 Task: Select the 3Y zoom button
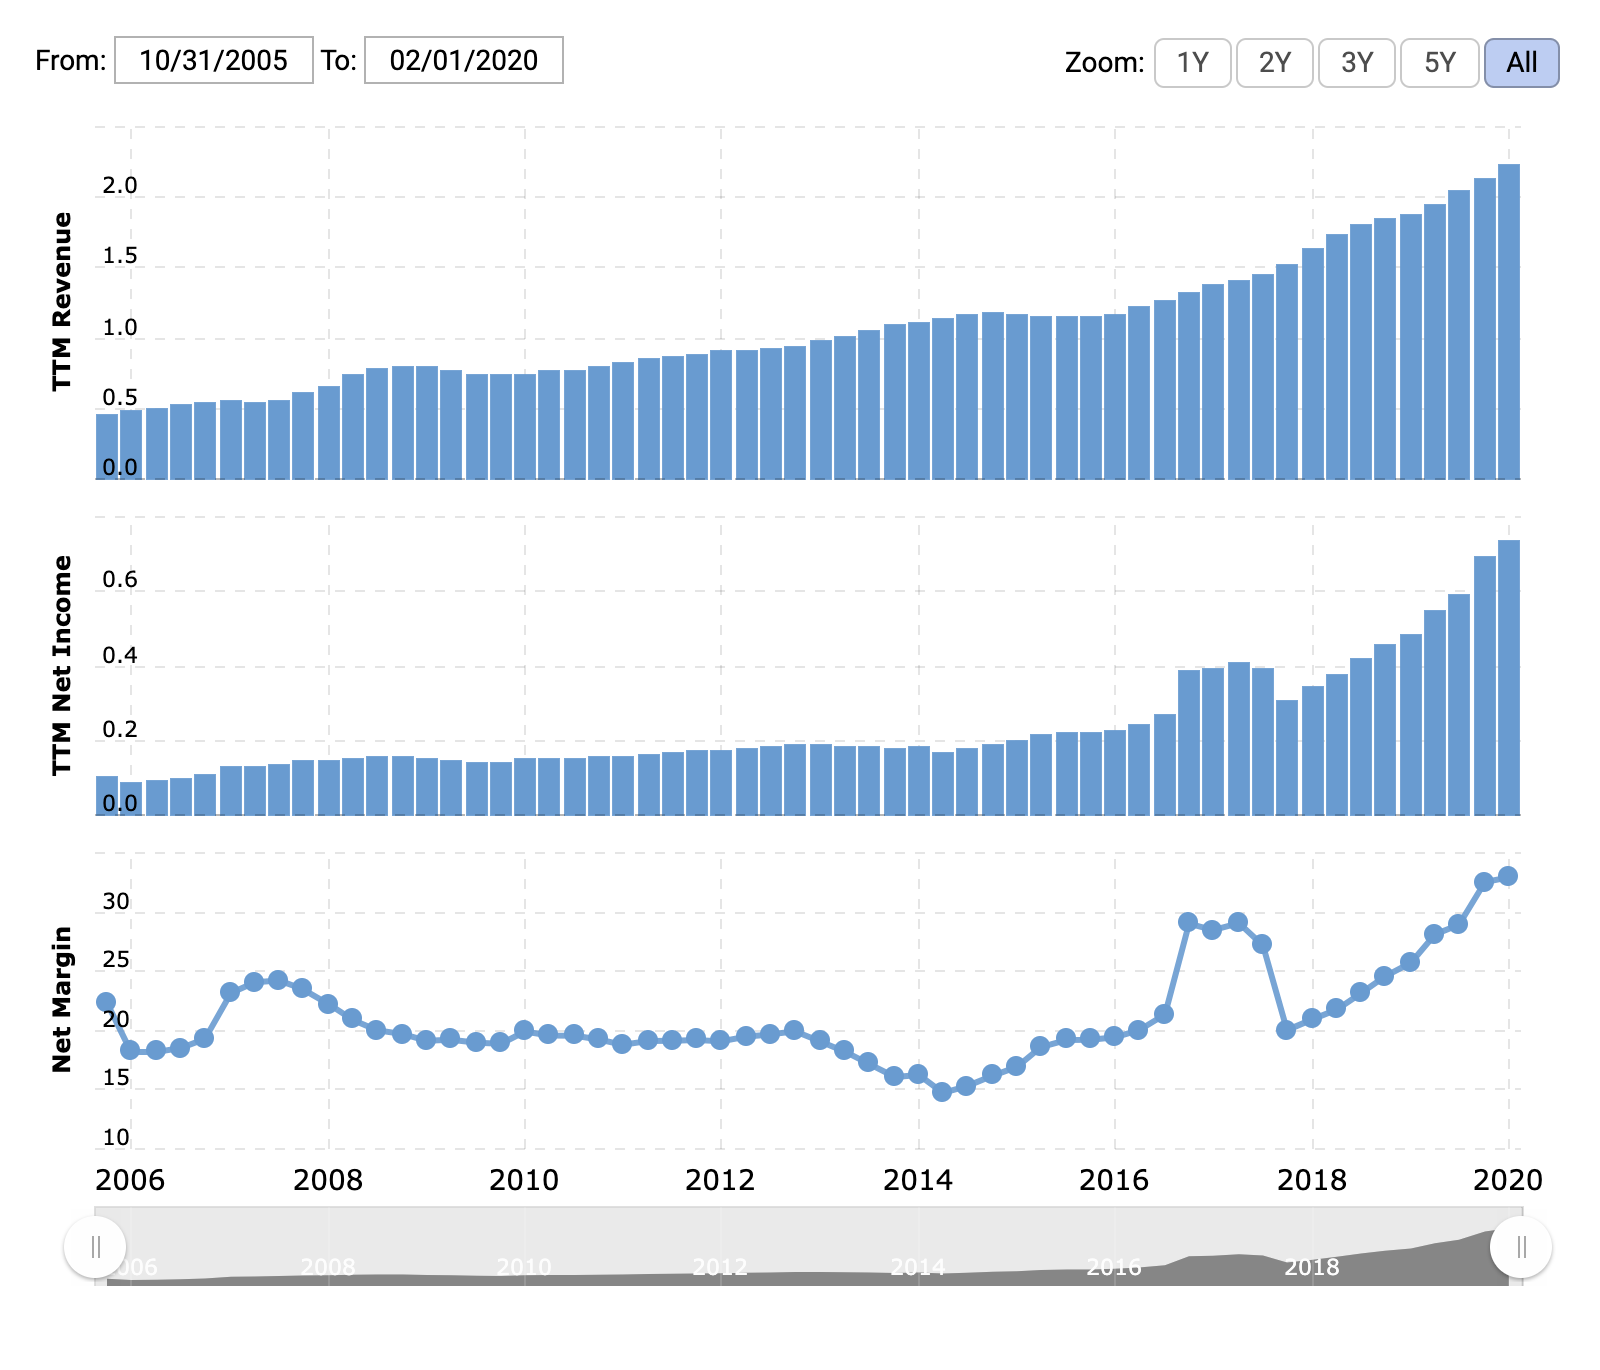pos(1357,63)
